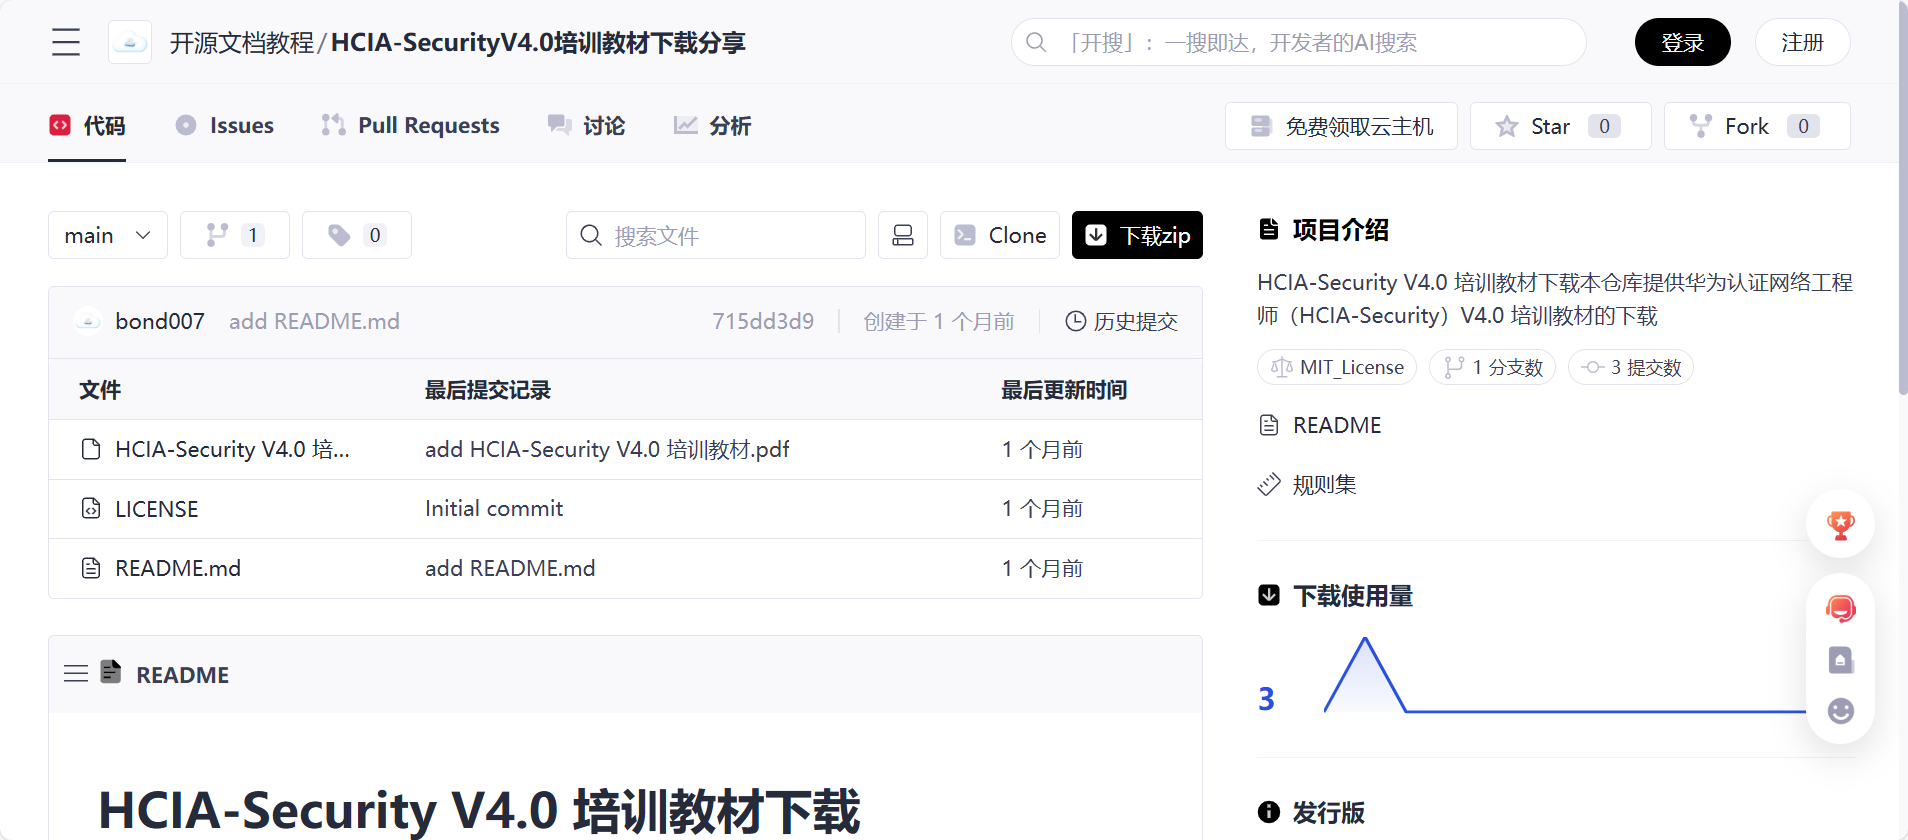Toggle the README outline list icon
The image size is (1908, 840).
tap(76, 674)
